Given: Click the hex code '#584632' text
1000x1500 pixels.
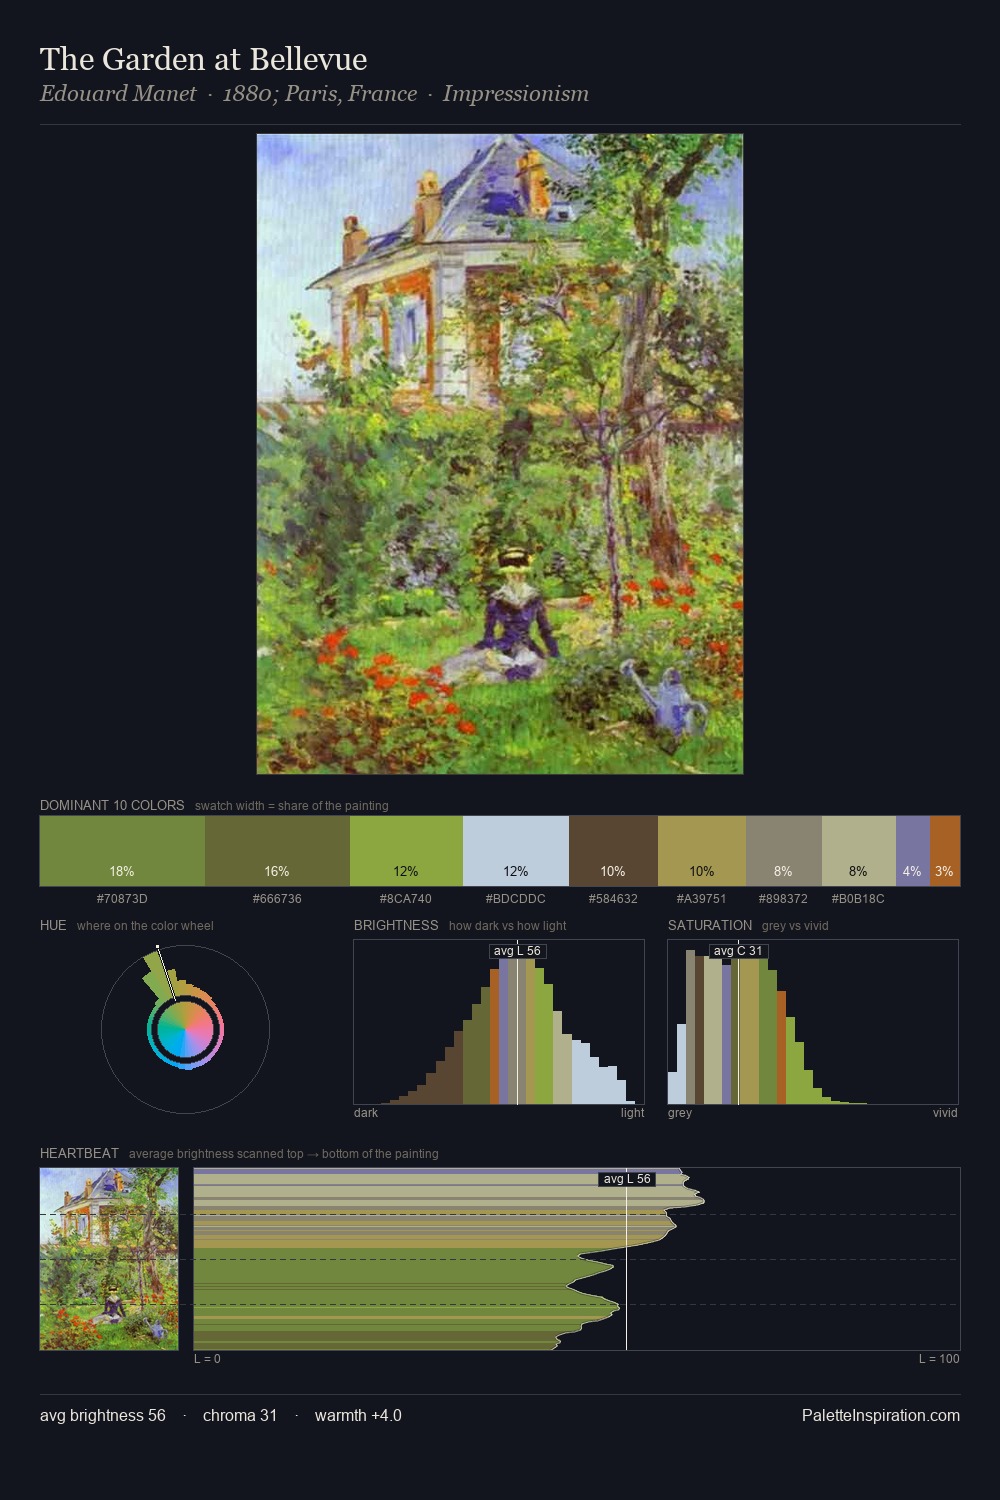Looking at the screenshot, I should pos(613,899).
